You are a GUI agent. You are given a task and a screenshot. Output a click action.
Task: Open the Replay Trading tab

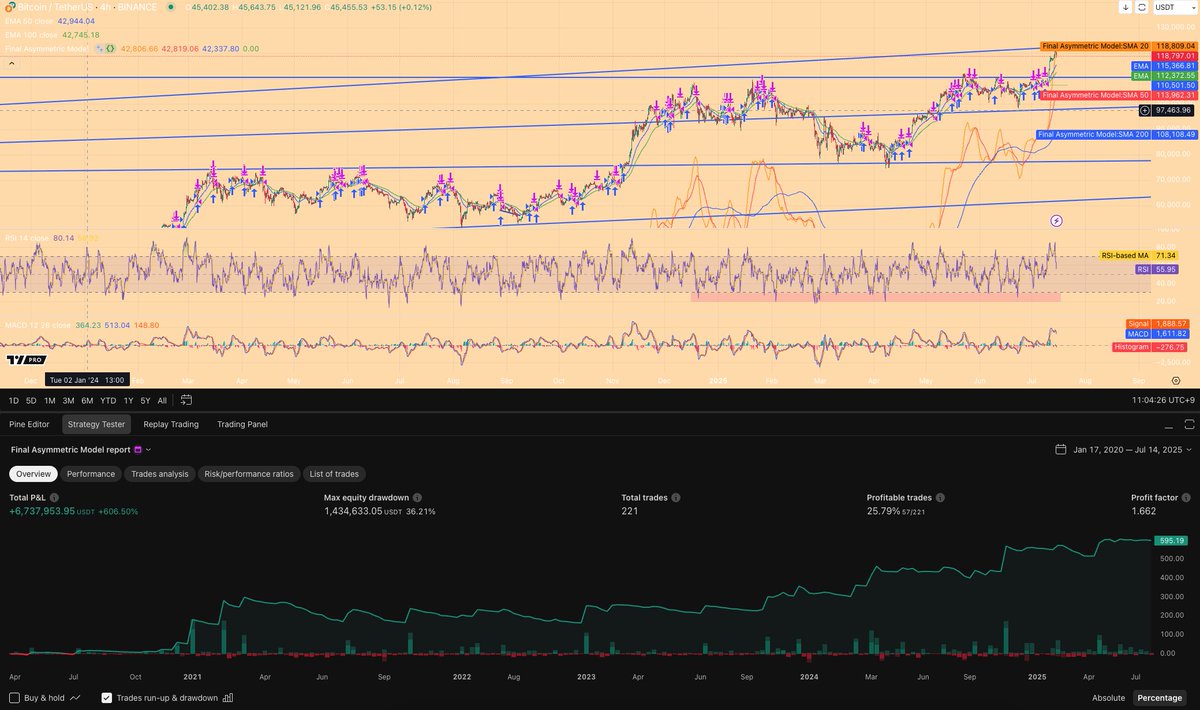pos(171,424)
